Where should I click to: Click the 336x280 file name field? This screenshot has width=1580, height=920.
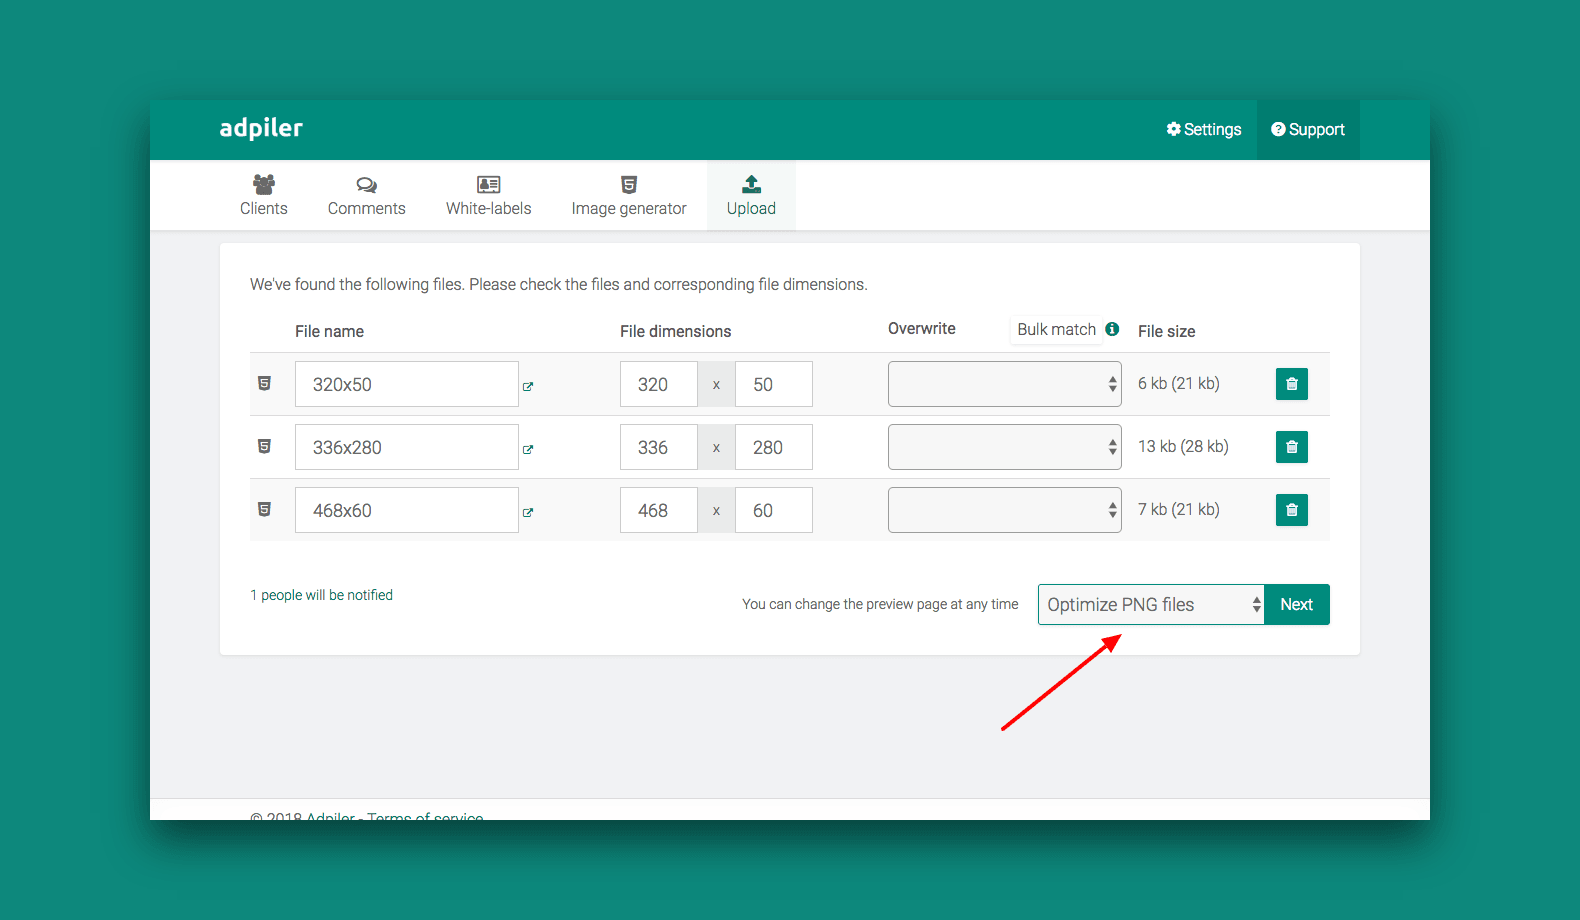[x=407, y=447]
